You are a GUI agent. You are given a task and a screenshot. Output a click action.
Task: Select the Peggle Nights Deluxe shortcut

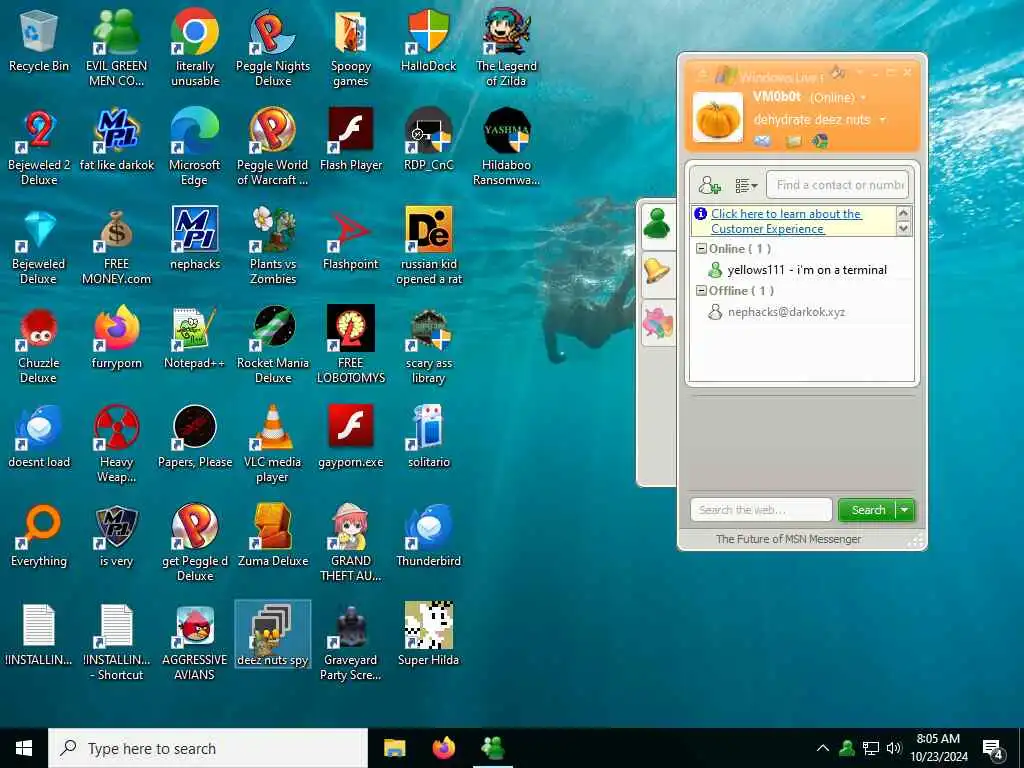(x=273, y=49)
